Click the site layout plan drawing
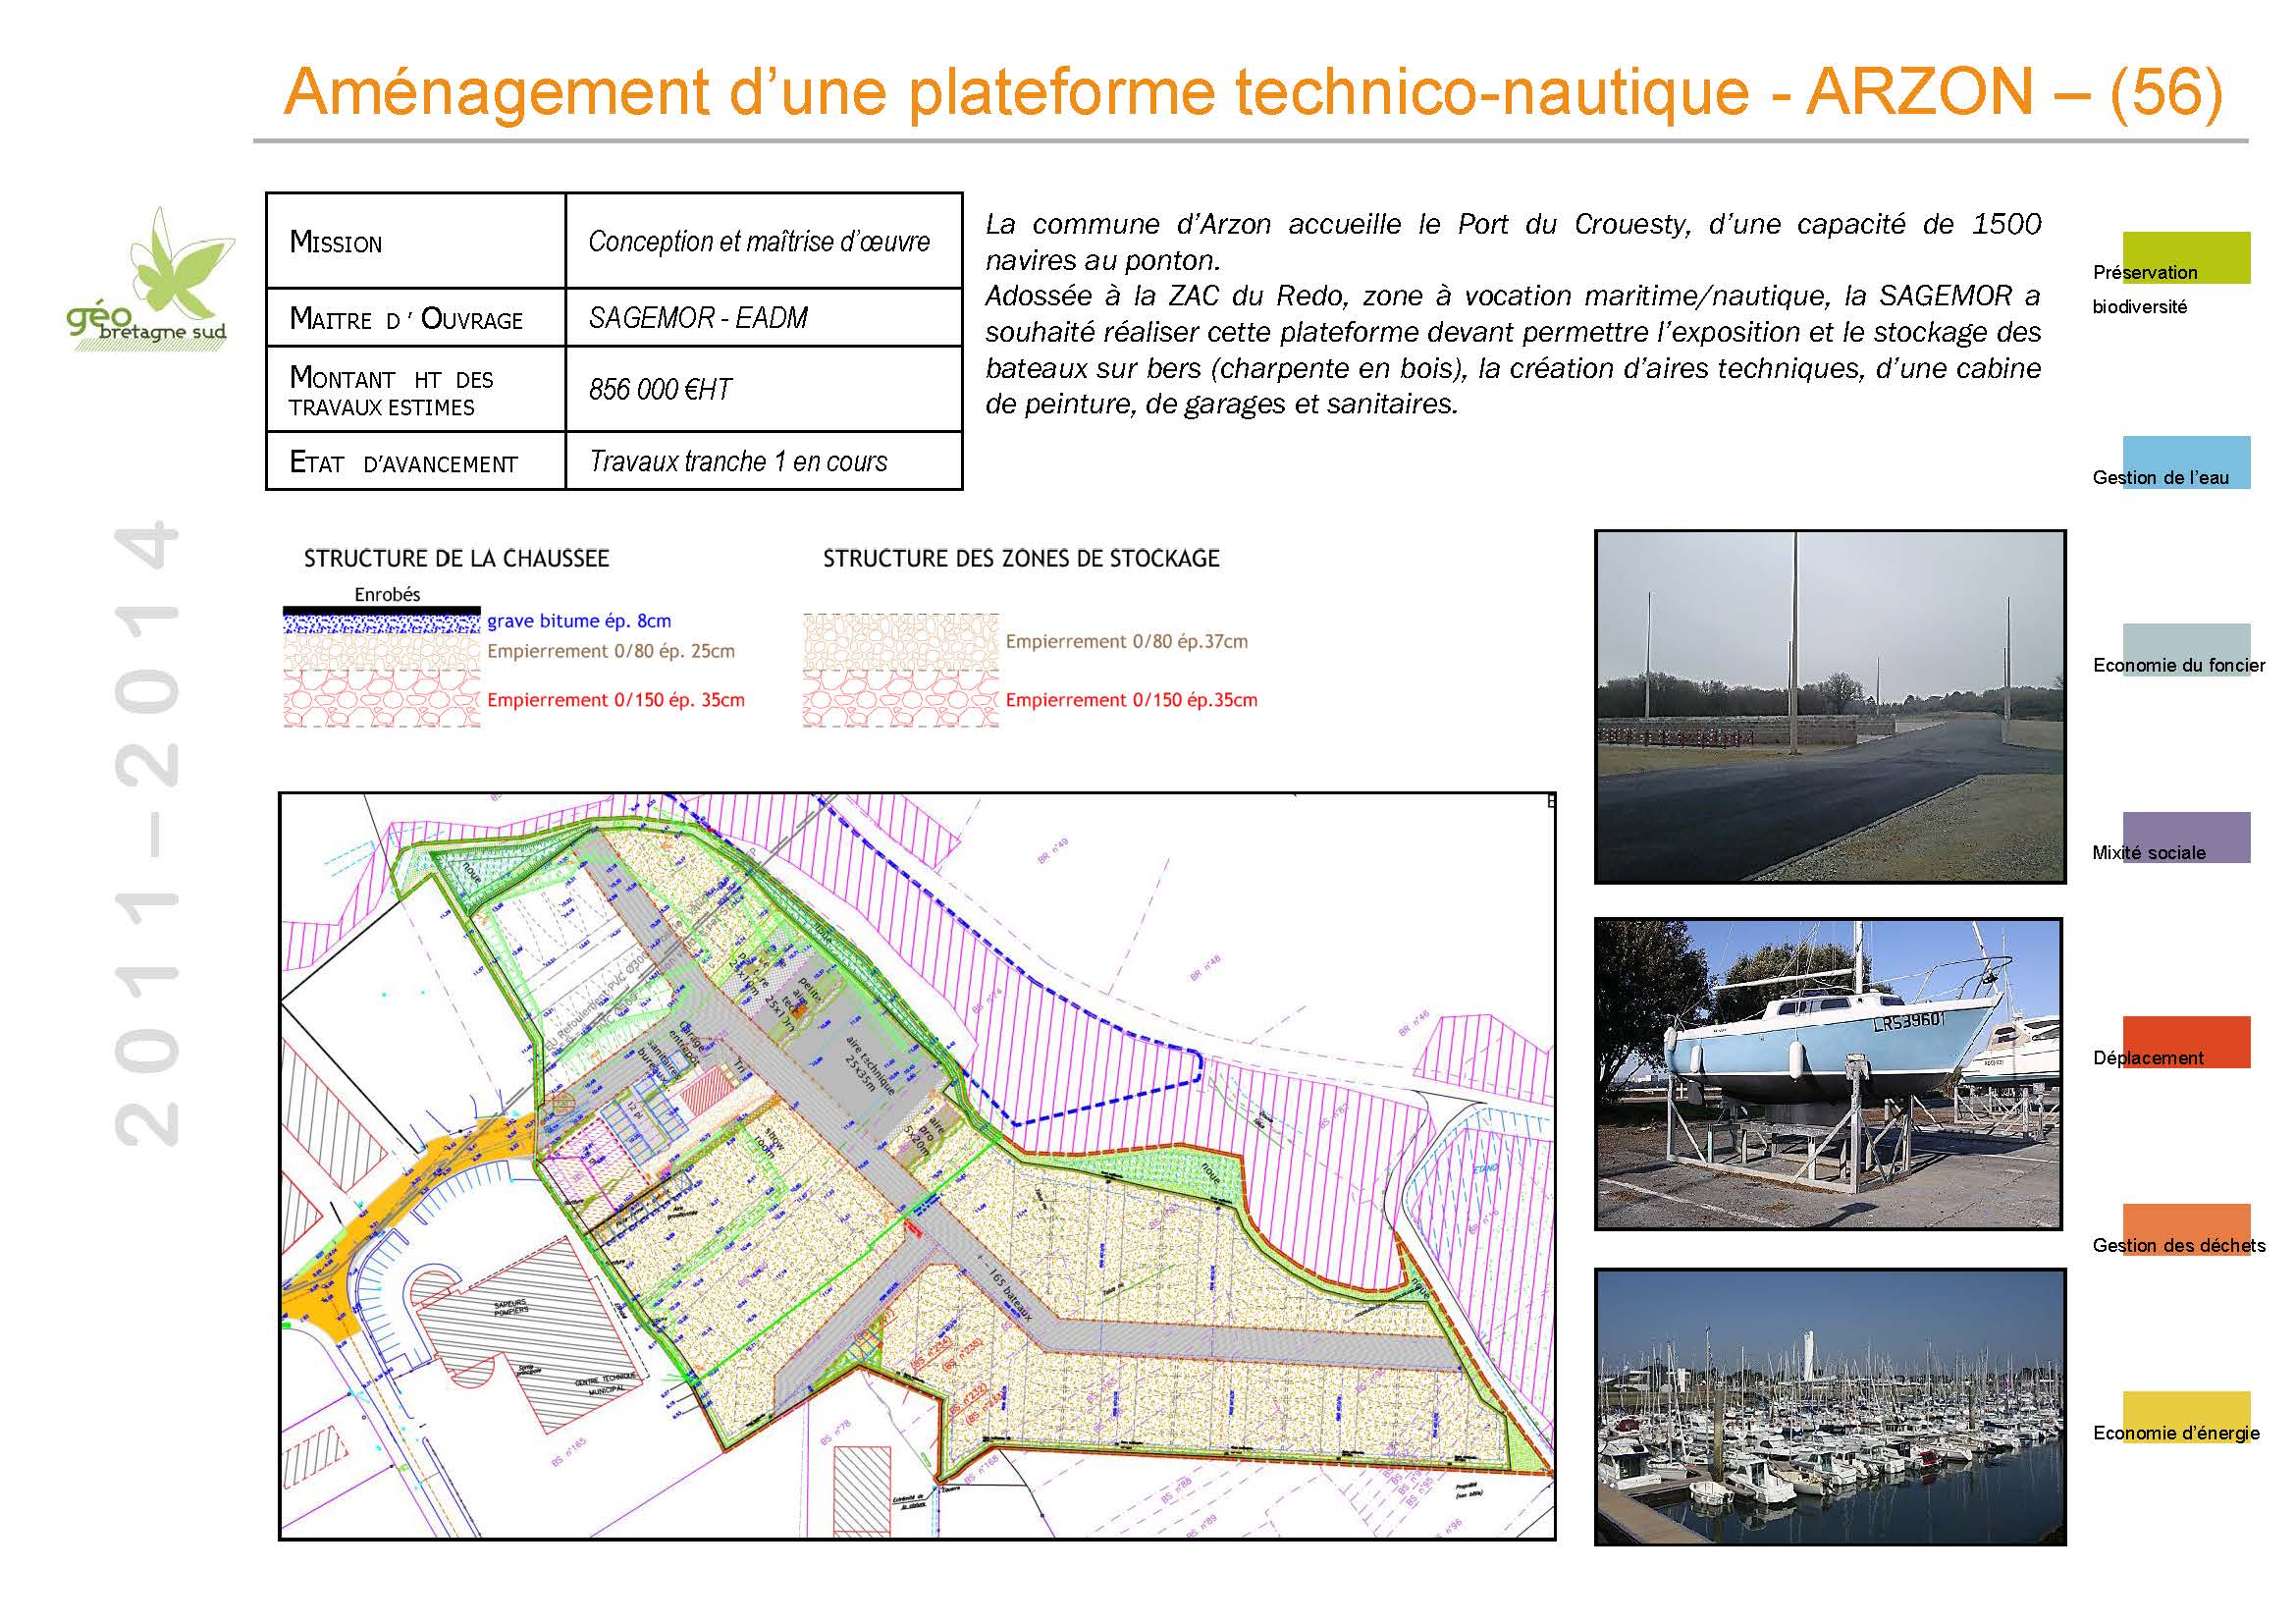This screenshot has height=1624, width=2296. tap(917, 1166)
